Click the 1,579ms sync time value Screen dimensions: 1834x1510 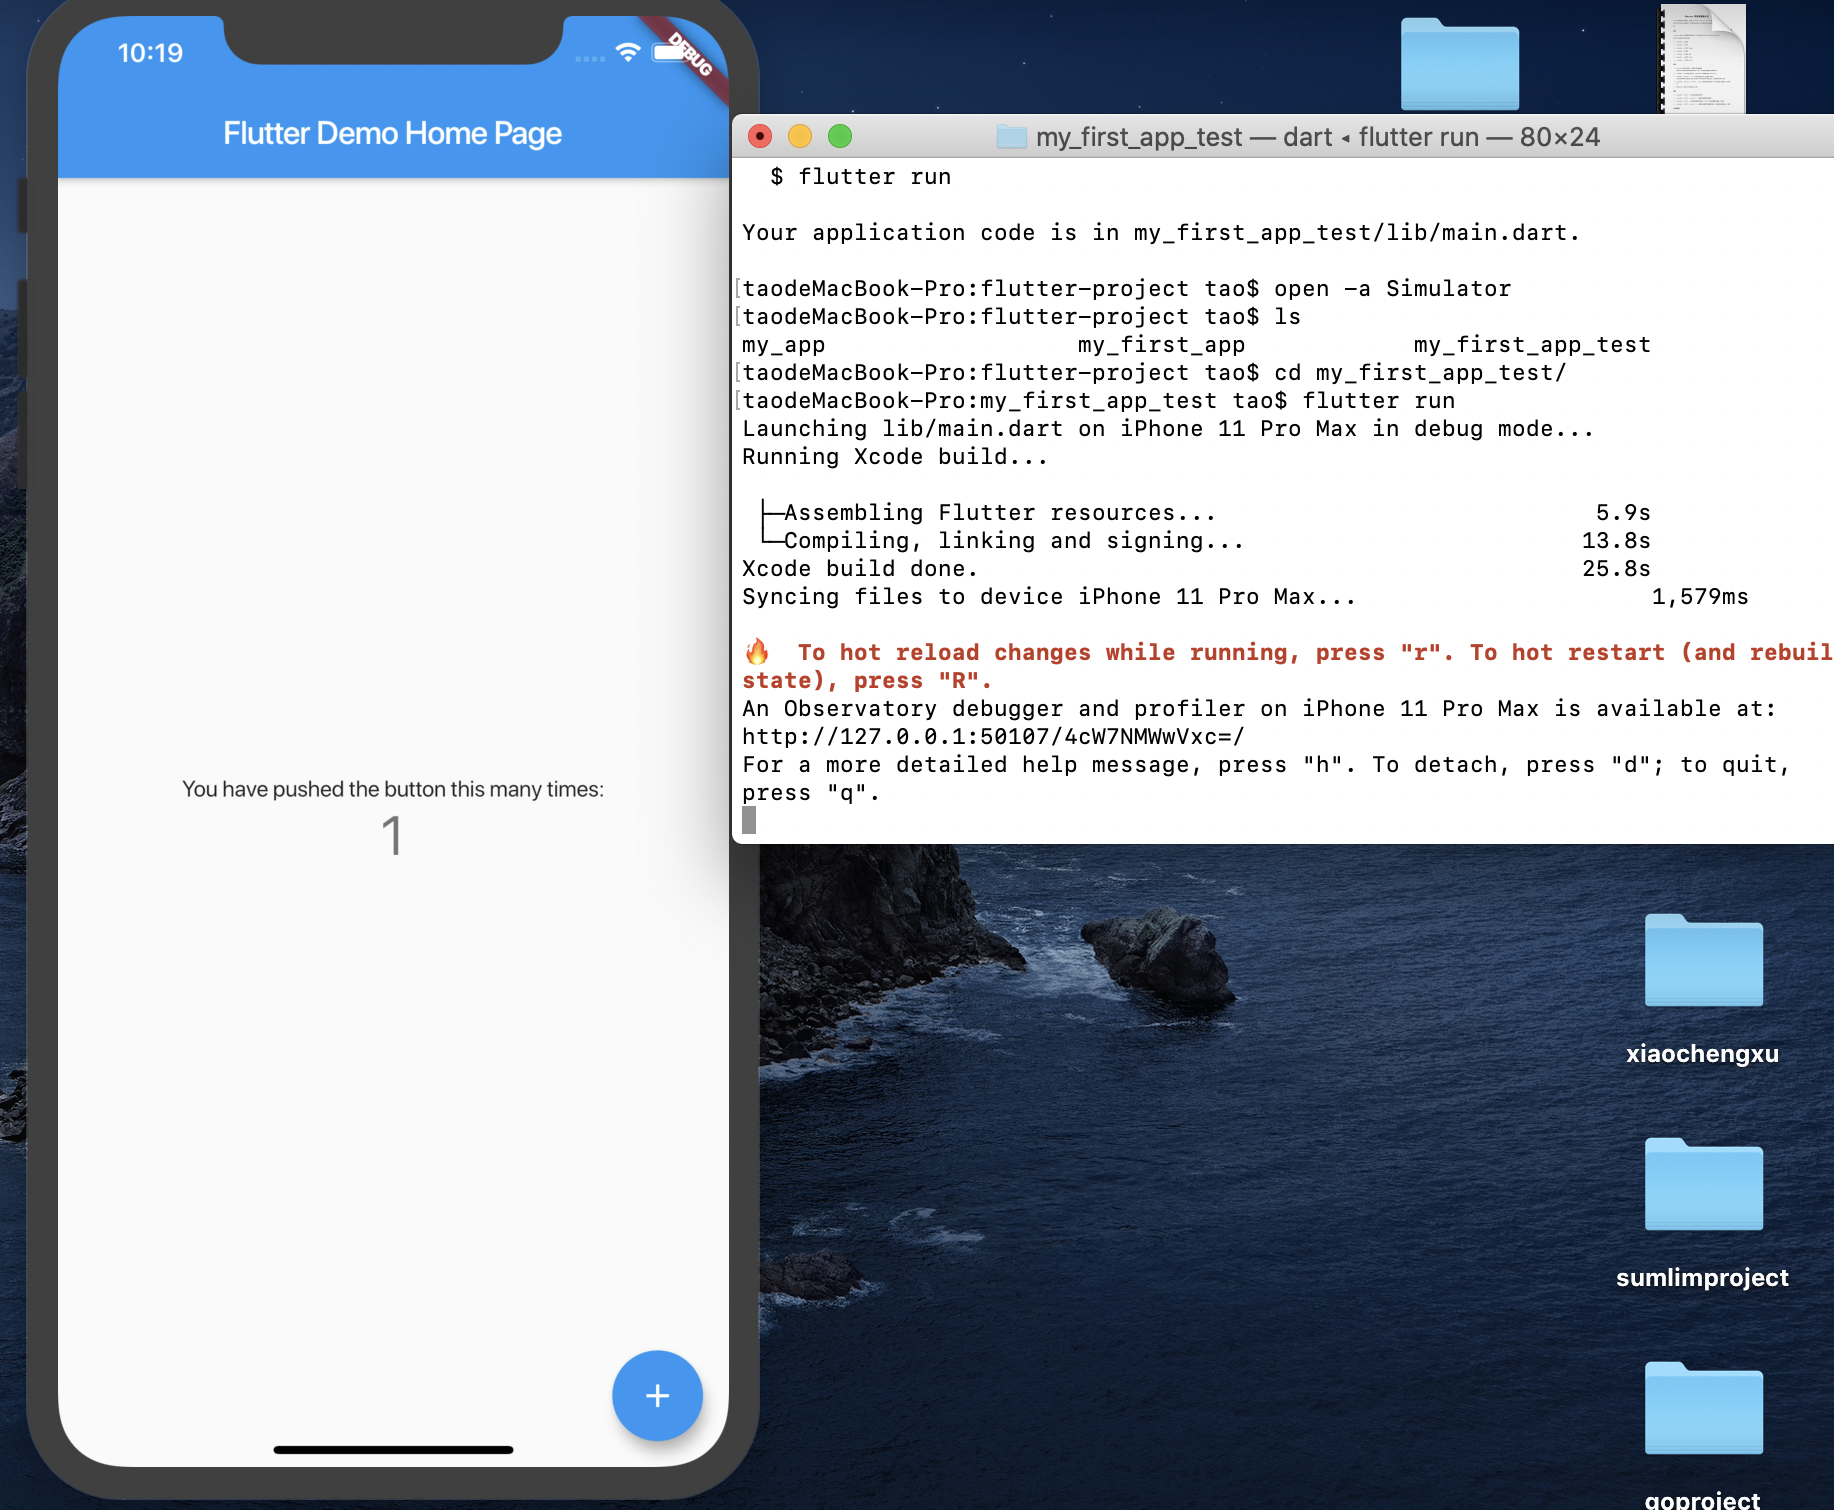pos(1700,597)
